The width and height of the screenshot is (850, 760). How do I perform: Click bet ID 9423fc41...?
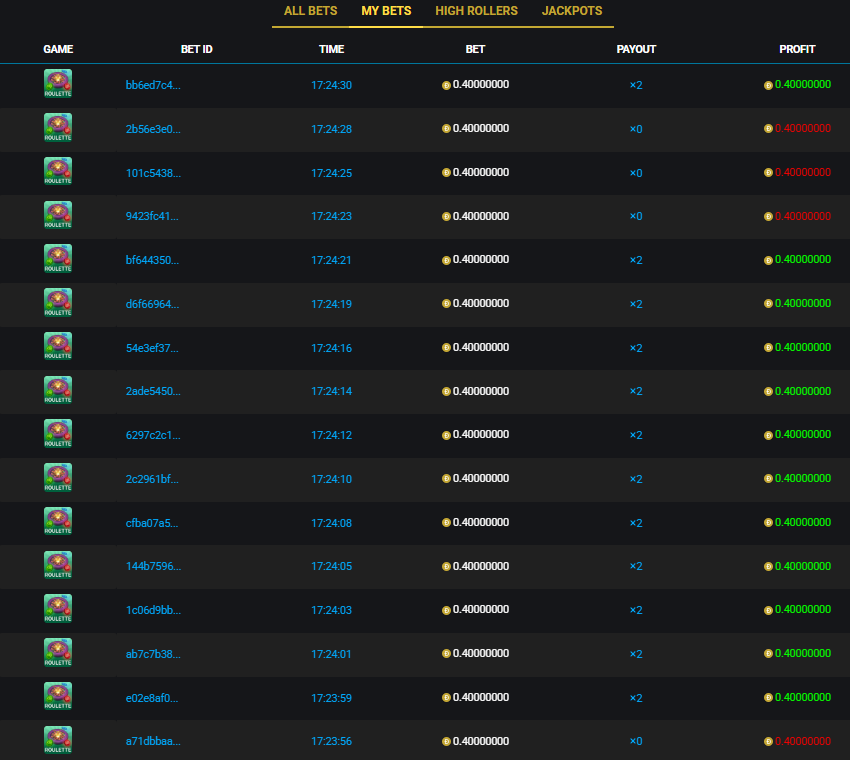click(152, 216)
